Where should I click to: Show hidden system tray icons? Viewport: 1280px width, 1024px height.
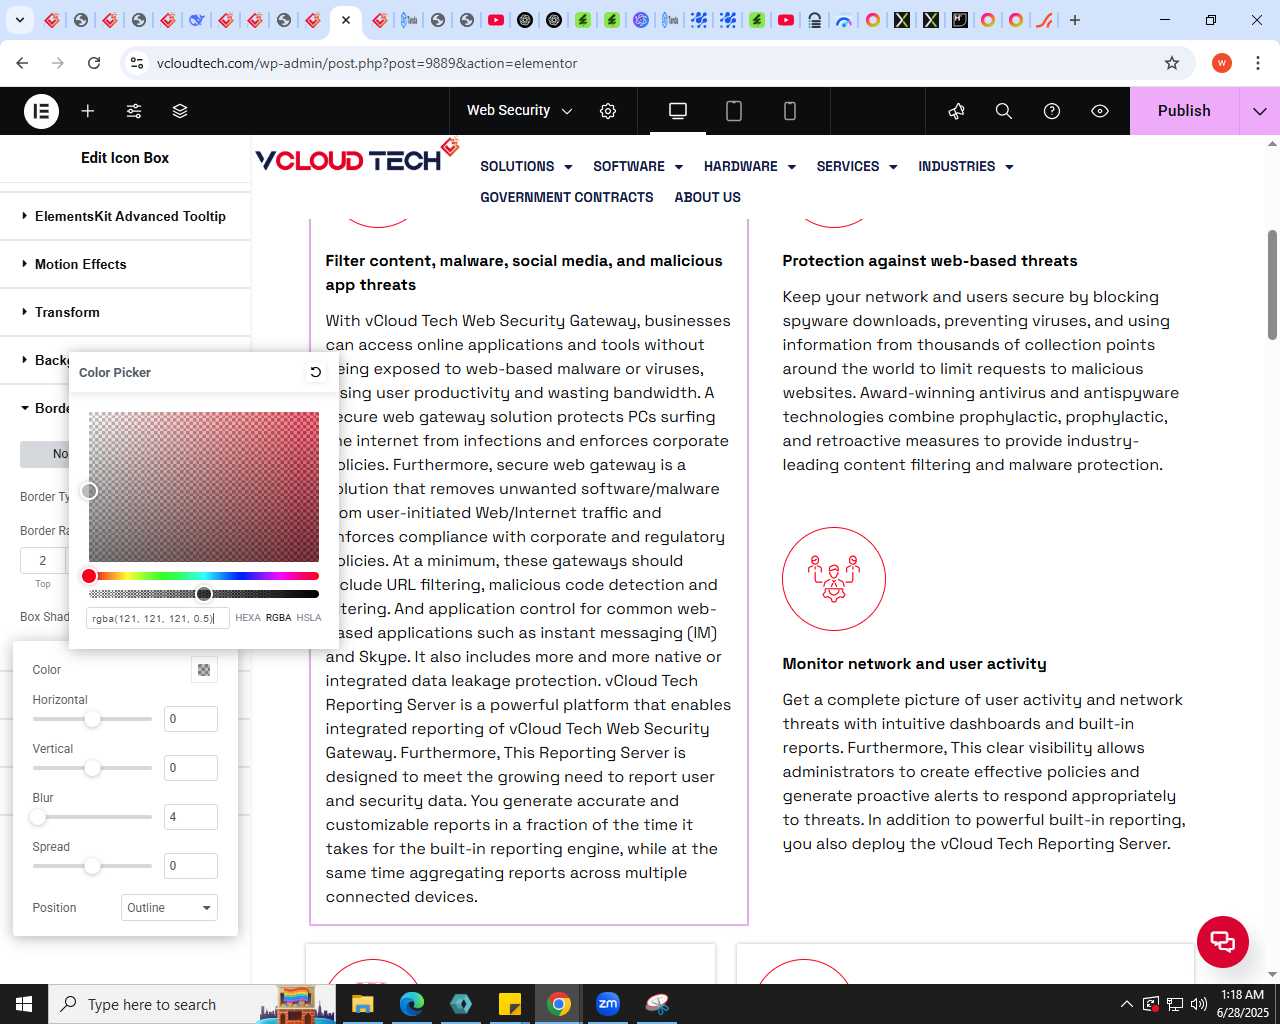tap(1127, 1004)
